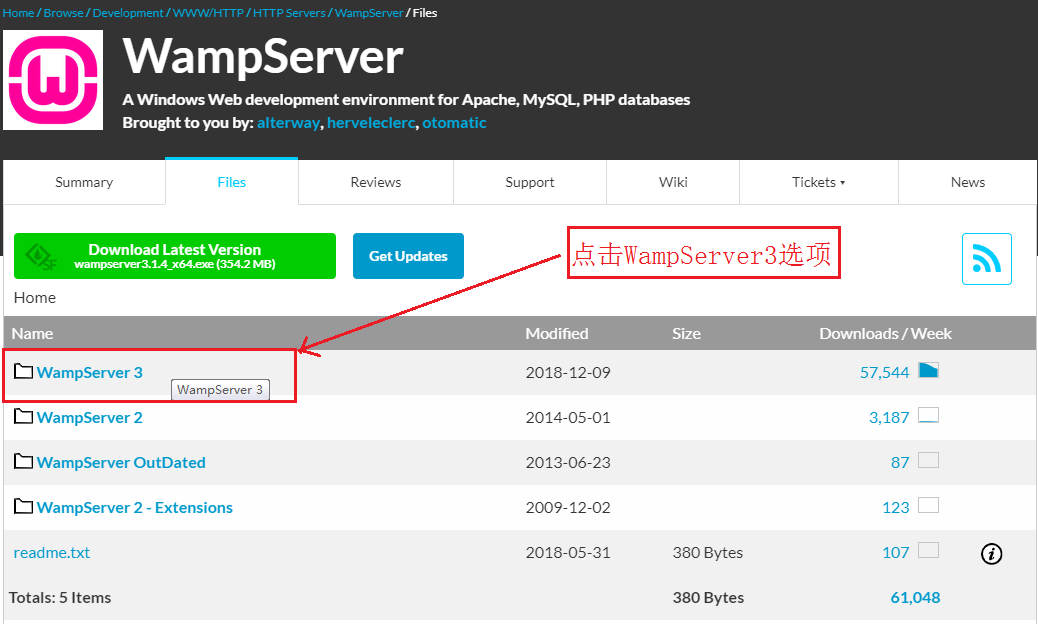
Task: Click the 107 downloads count
Action: click(896, 553)
